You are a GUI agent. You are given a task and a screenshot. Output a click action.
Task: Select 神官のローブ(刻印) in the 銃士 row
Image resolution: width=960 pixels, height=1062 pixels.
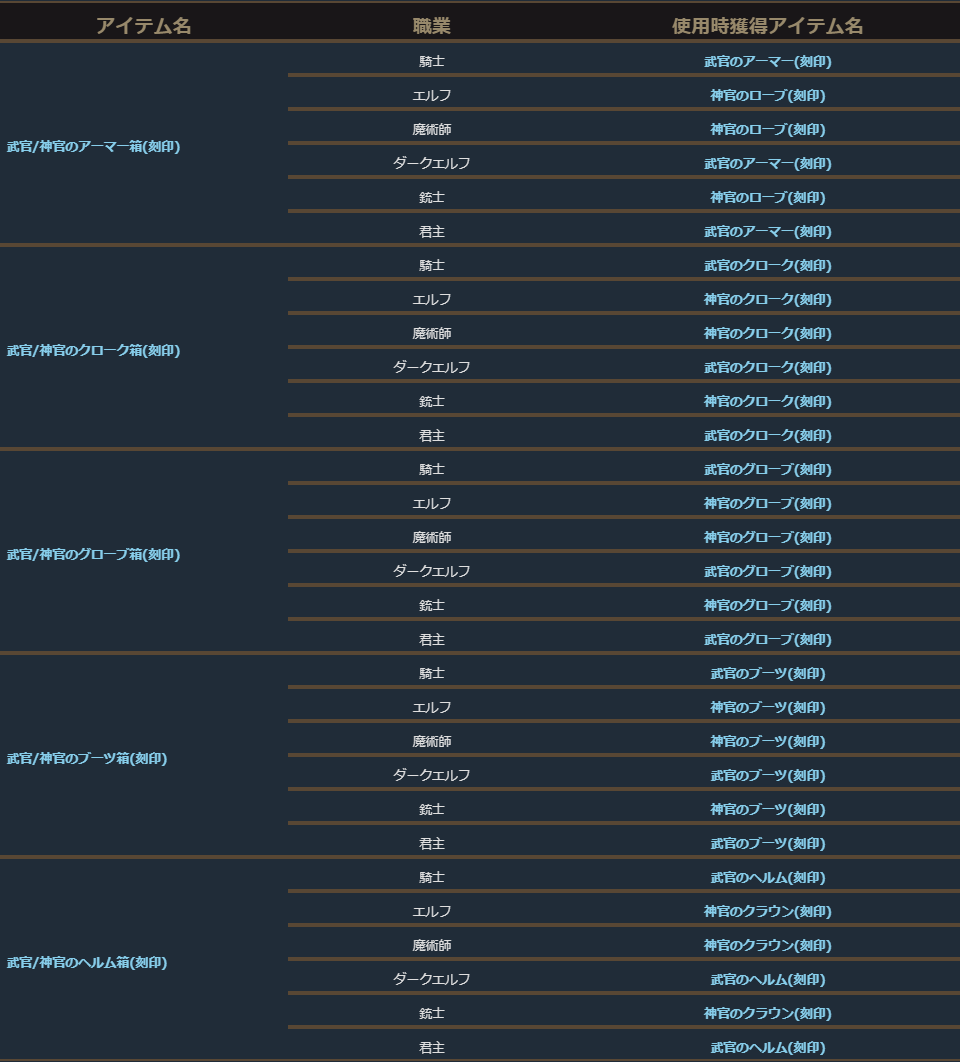click(767, 198)
